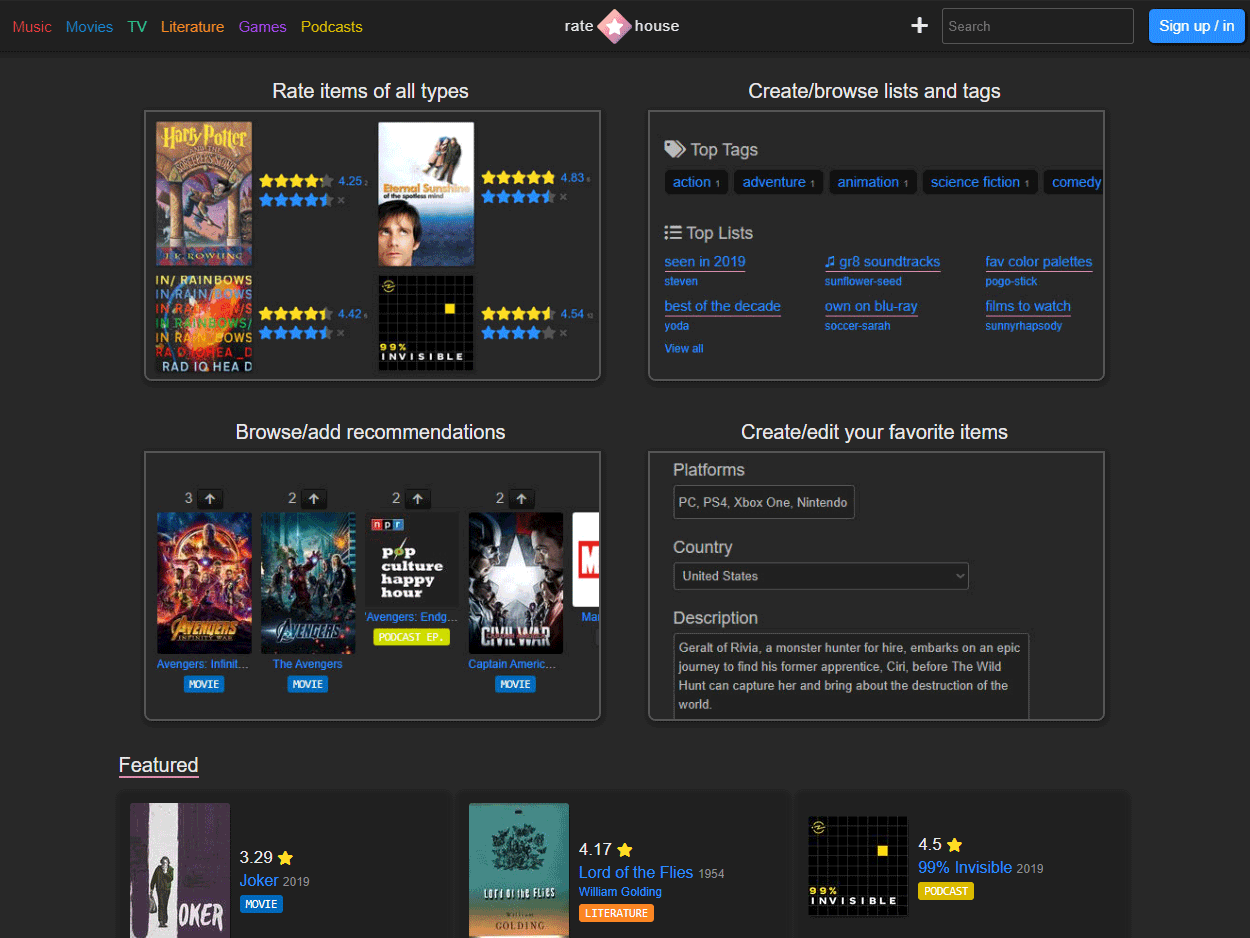Click the rate house star logo
This screenshot has width=1250, height=938.
pos(614,26)
